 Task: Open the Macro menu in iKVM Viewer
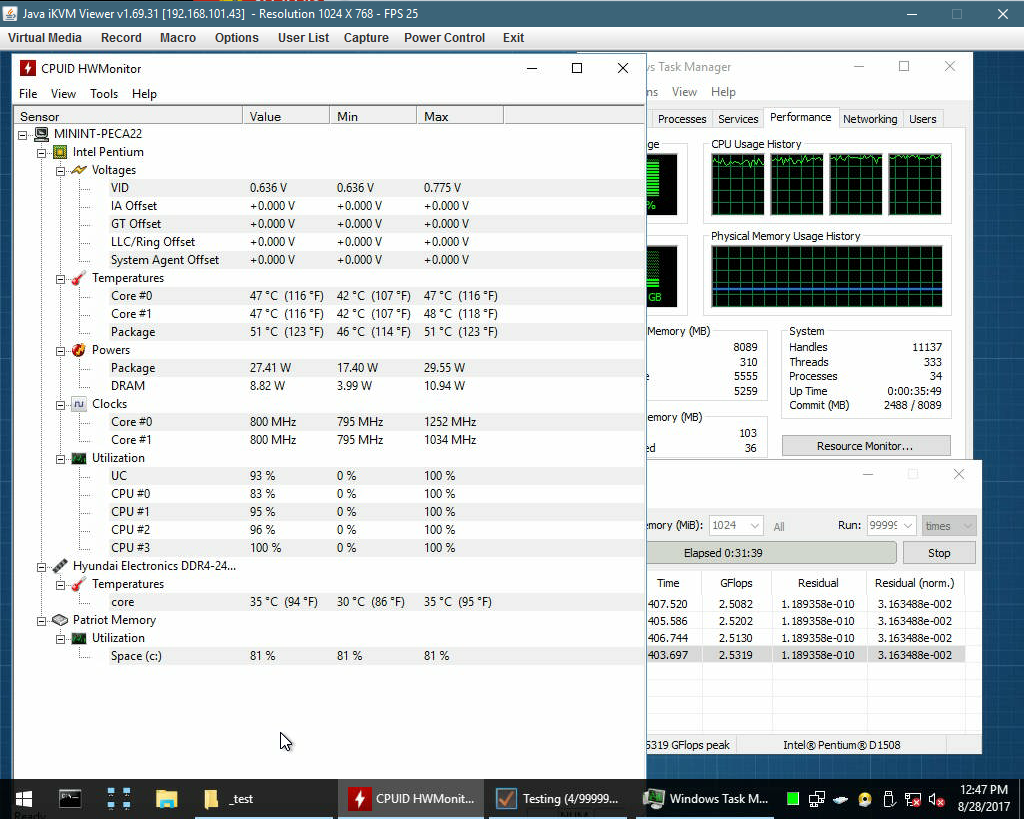pos(178,38)
